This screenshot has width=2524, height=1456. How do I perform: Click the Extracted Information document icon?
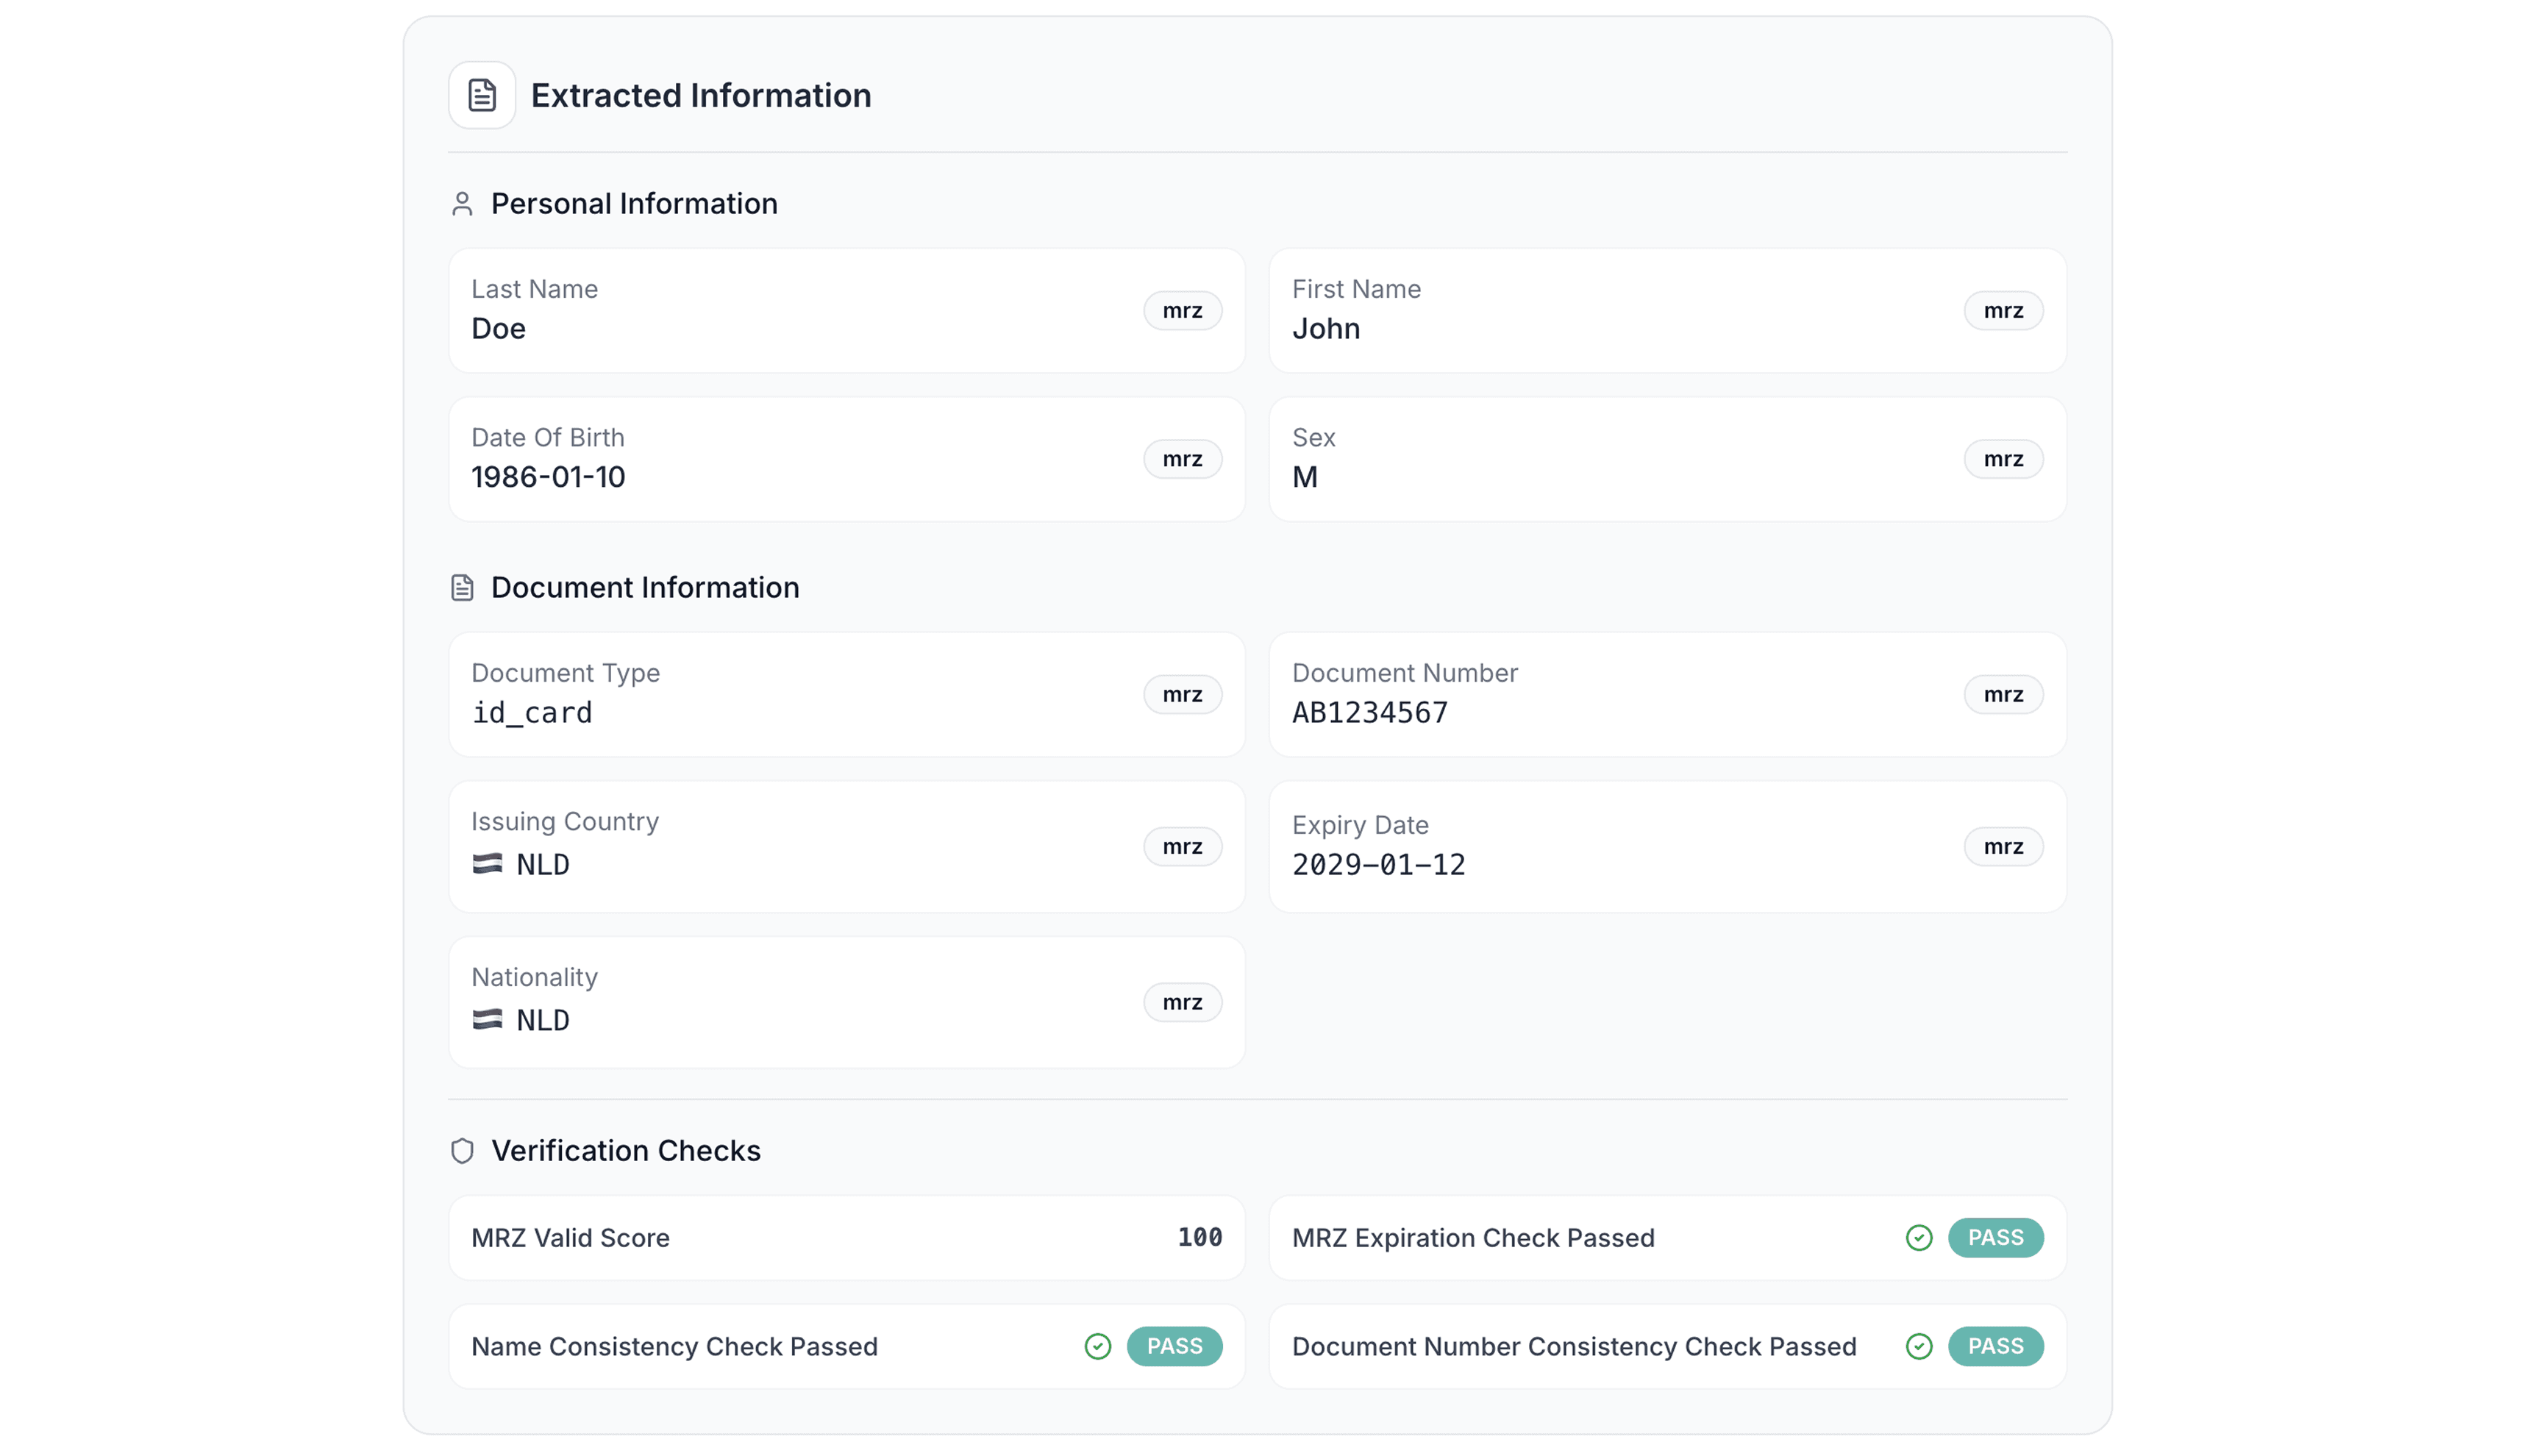point(482,95)
